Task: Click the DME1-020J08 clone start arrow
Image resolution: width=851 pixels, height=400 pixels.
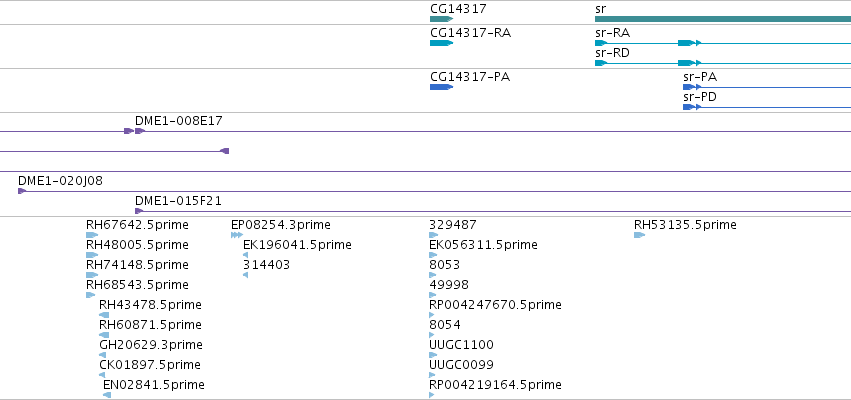Action: coord(22,191)
